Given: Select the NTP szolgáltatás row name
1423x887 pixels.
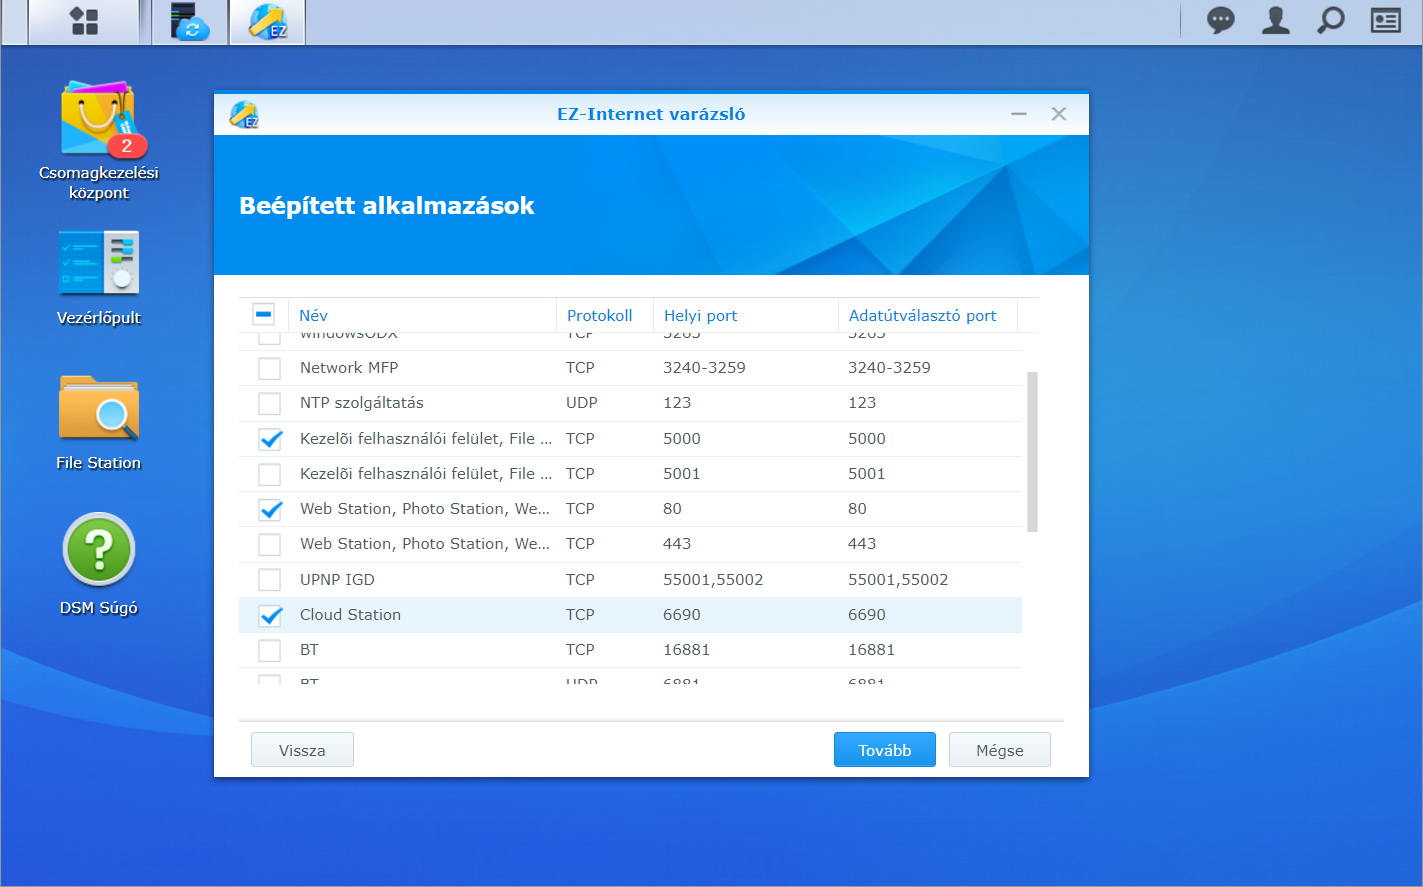Looking at the screenshot, I should [x=362, y=403].
